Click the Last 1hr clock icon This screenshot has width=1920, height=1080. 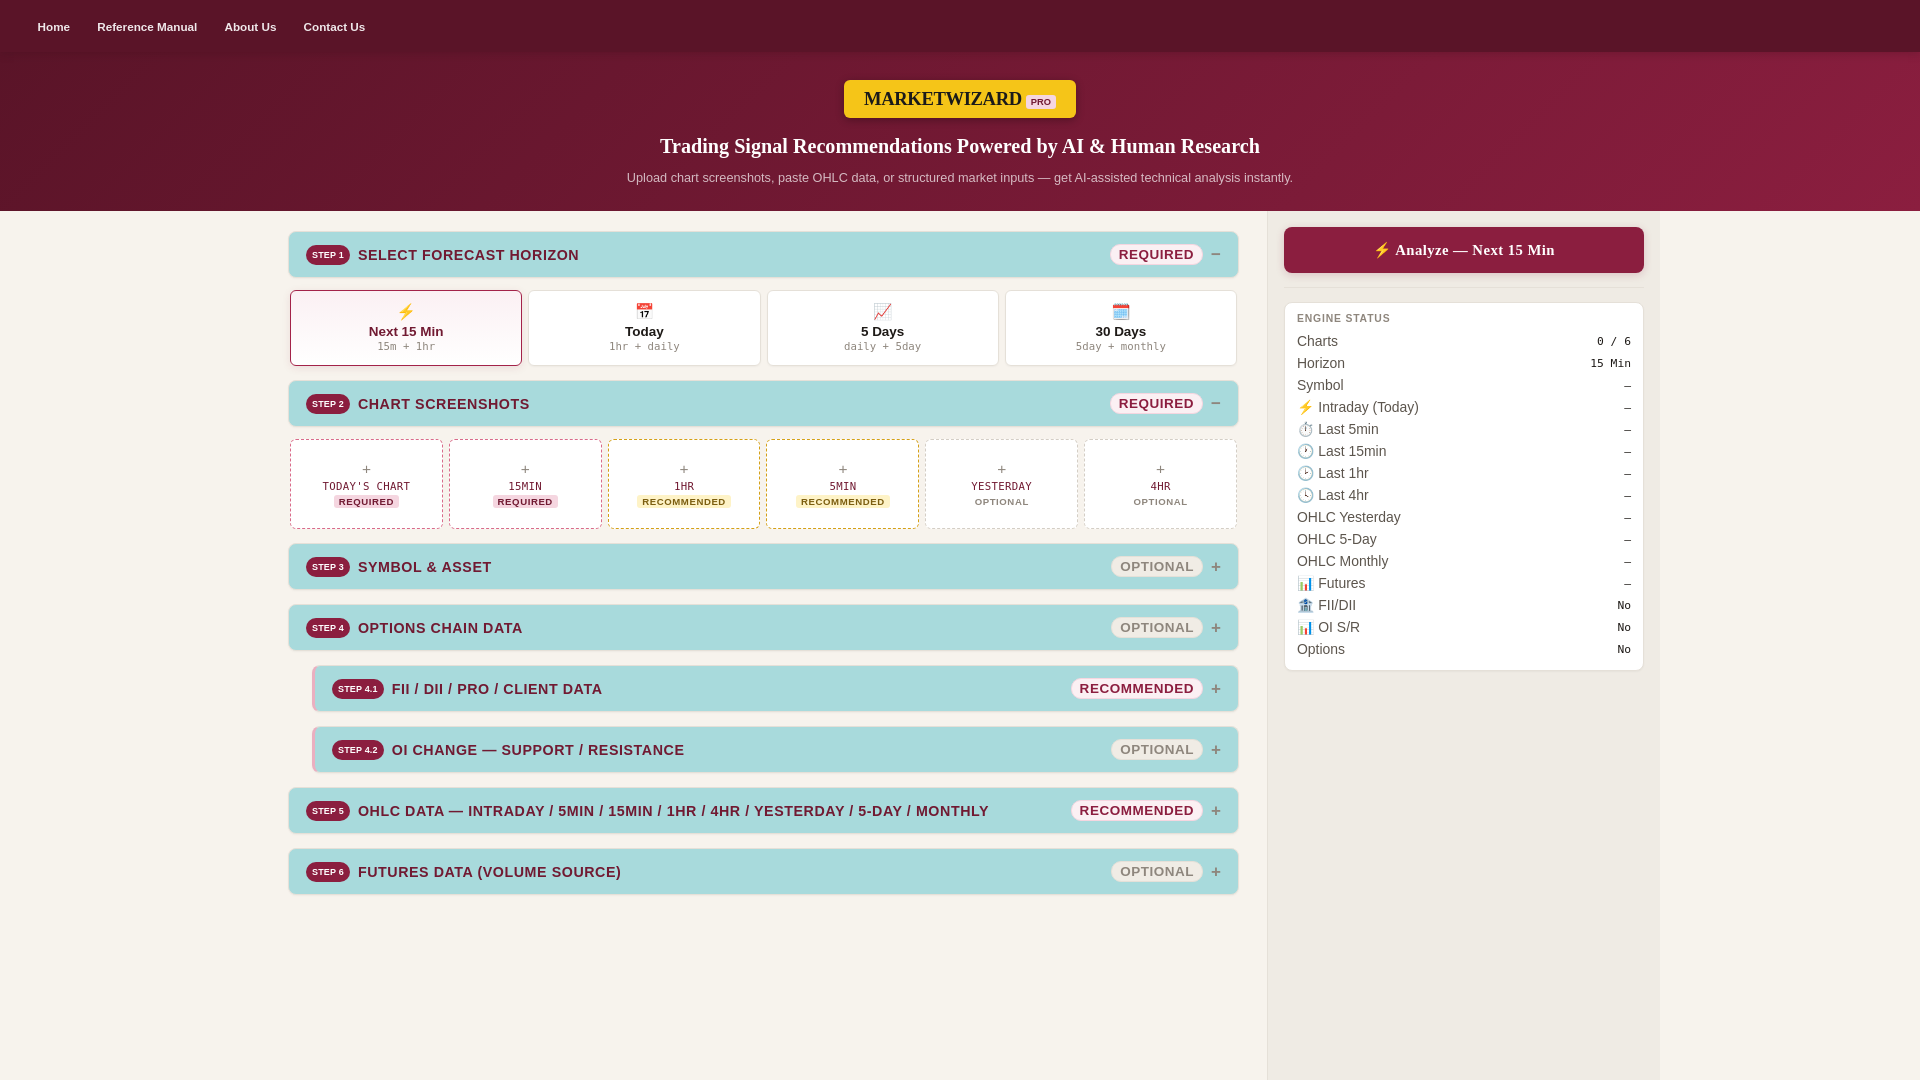(x=1305, y=473)
